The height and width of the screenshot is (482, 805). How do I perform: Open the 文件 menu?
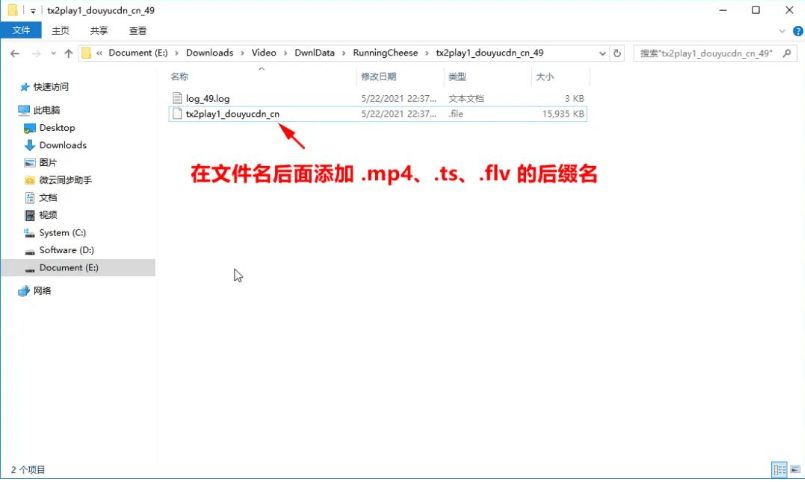[21, 30]
